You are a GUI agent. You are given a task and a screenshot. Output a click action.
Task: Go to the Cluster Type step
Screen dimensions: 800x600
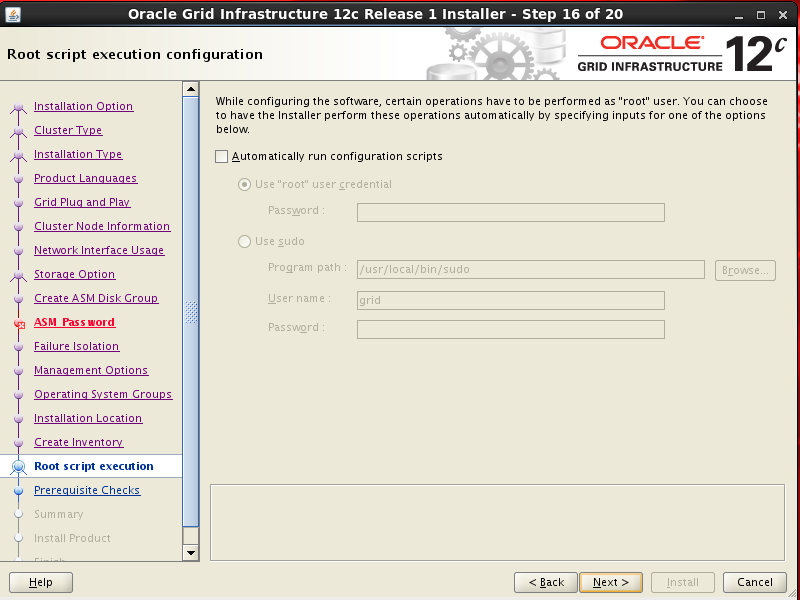[x=68, y=130]
